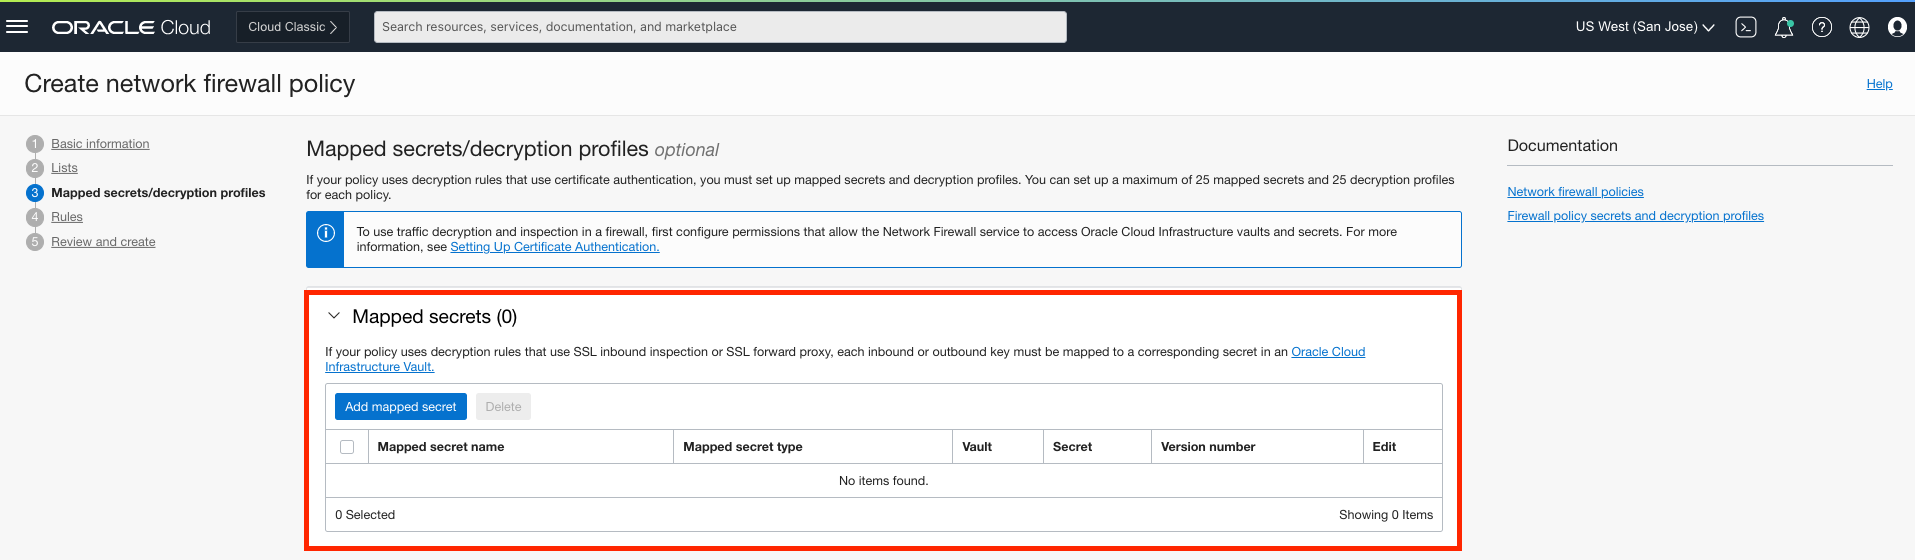
Task: Launch Cloud Shell developer tools icon
Action: [x=1746, y=27]
